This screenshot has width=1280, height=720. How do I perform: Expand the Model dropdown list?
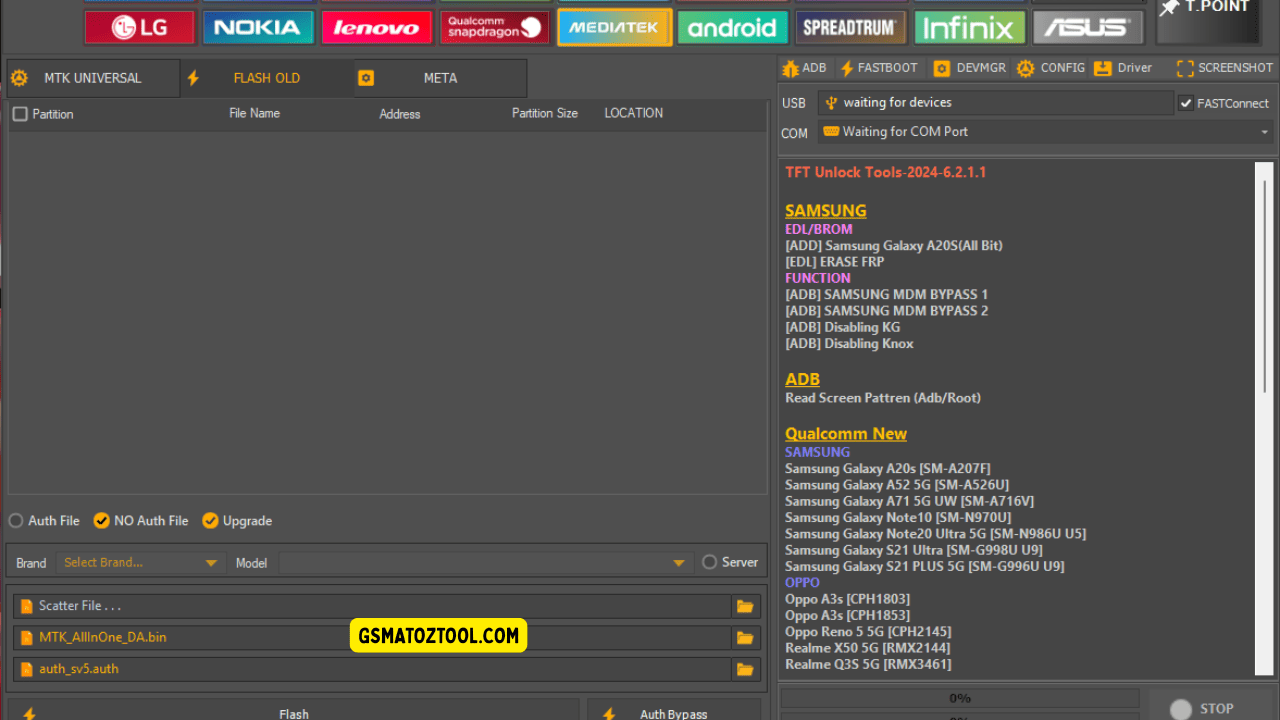coord(680,563)
